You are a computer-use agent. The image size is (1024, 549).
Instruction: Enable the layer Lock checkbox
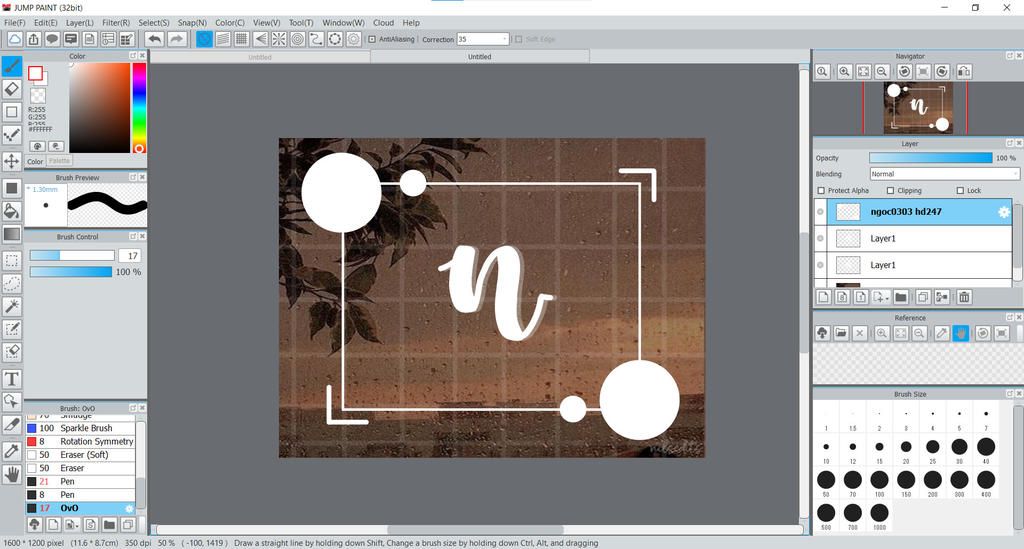pos(960,191)
